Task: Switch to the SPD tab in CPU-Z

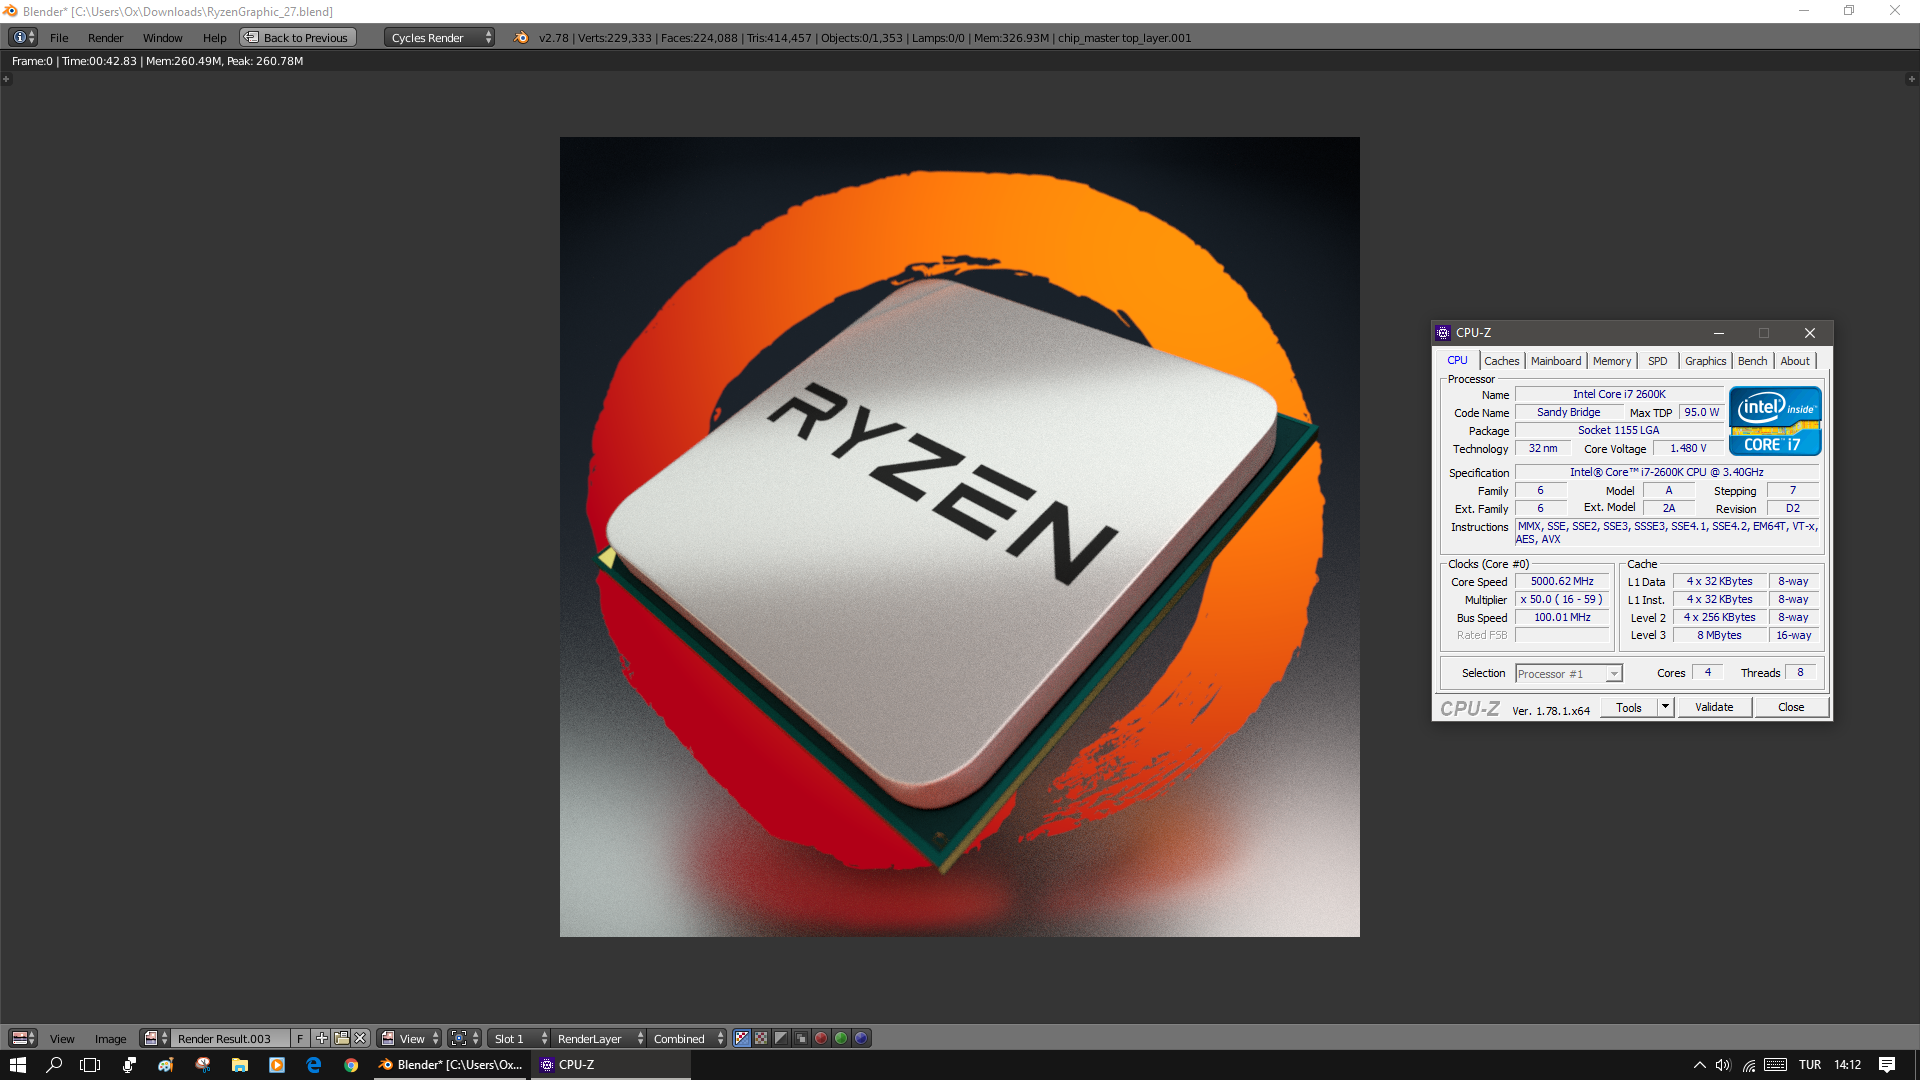Action: (x=1657, y=361)
